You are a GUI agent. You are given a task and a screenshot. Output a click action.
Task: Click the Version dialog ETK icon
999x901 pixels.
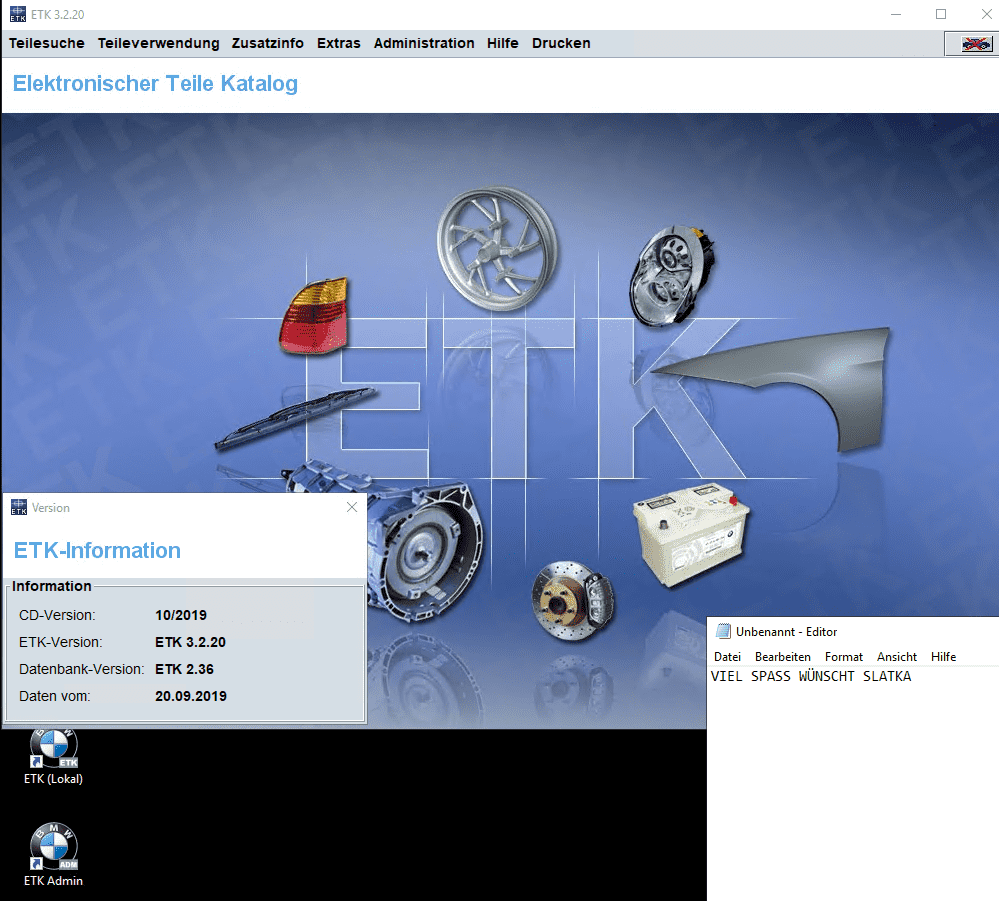[x=19, y=507]
